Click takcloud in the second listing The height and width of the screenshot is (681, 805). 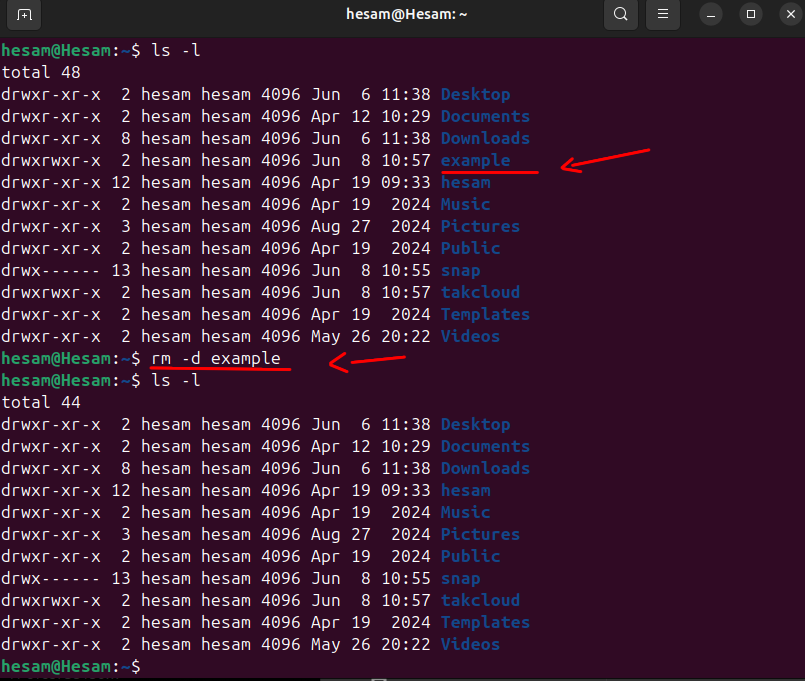click(x=481, y=601)
